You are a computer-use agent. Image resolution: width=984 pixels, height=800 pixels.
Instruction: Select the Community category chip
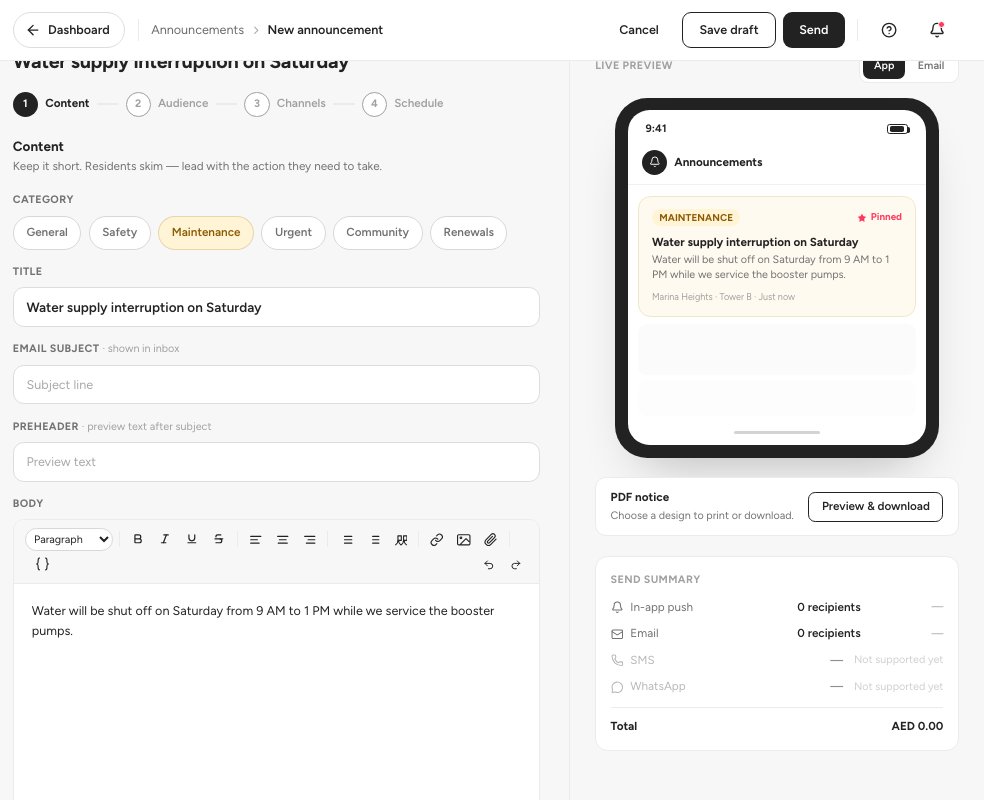pos(377,232)
